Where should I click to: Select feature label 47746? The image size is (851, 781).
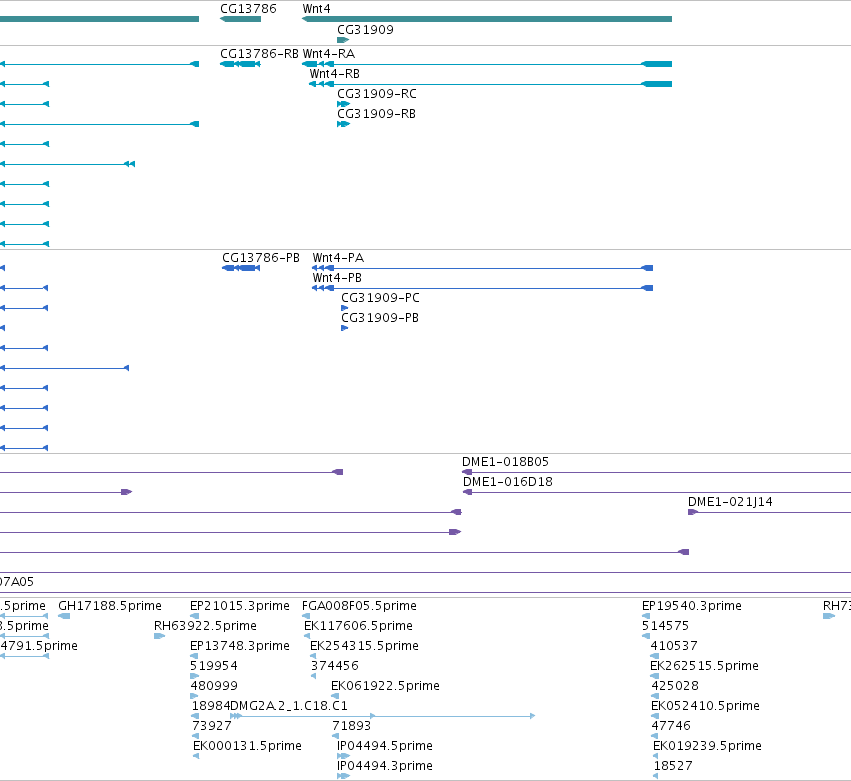click(x=671, y=726)
